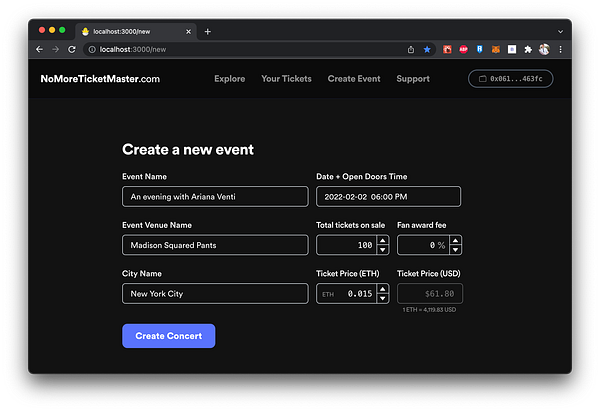Click the wallet address 0x061...463fc button
The image size is (600, 411).
(x=510, y=79)
